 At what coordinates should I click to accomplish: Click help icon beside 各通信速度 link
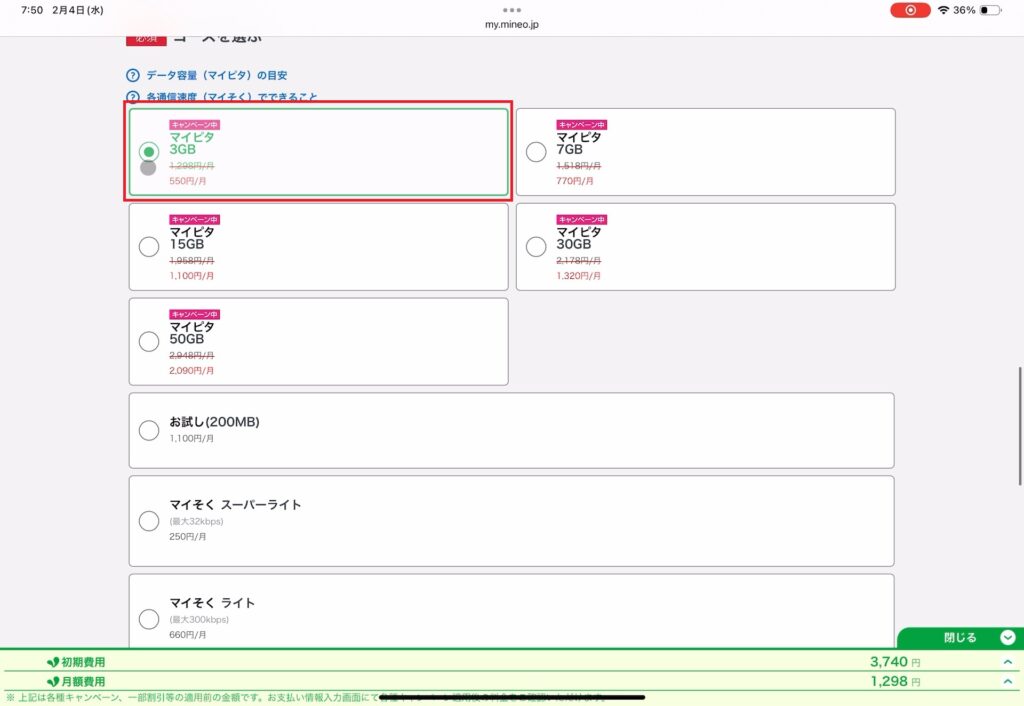click(132, 97)
